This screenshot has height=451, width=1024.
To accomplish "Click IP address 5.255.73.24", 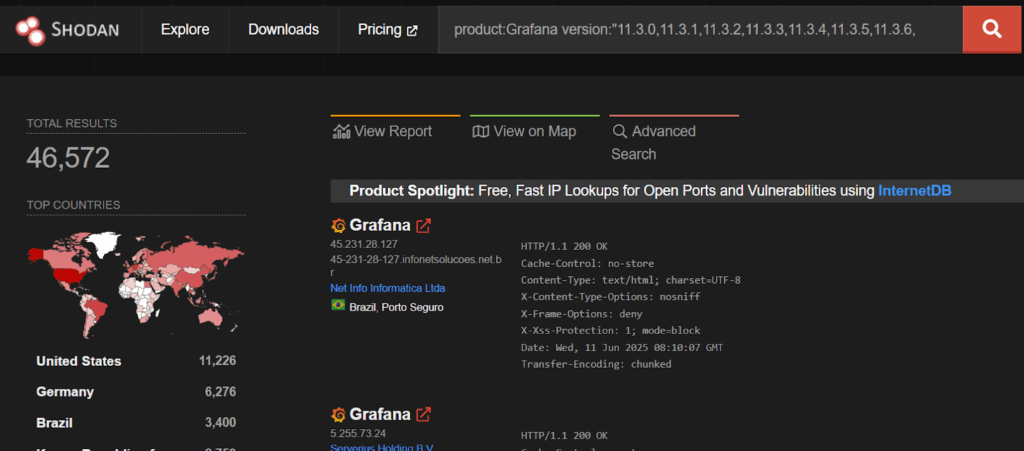I will (359, 433).
